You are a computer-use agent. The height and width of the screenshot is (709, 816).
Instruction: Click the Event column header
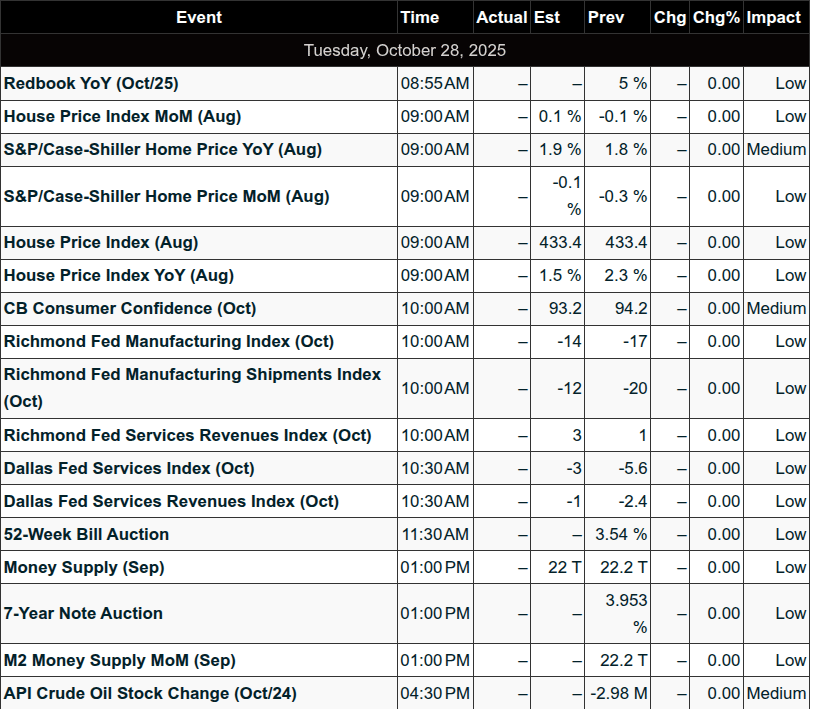point(198,17)
